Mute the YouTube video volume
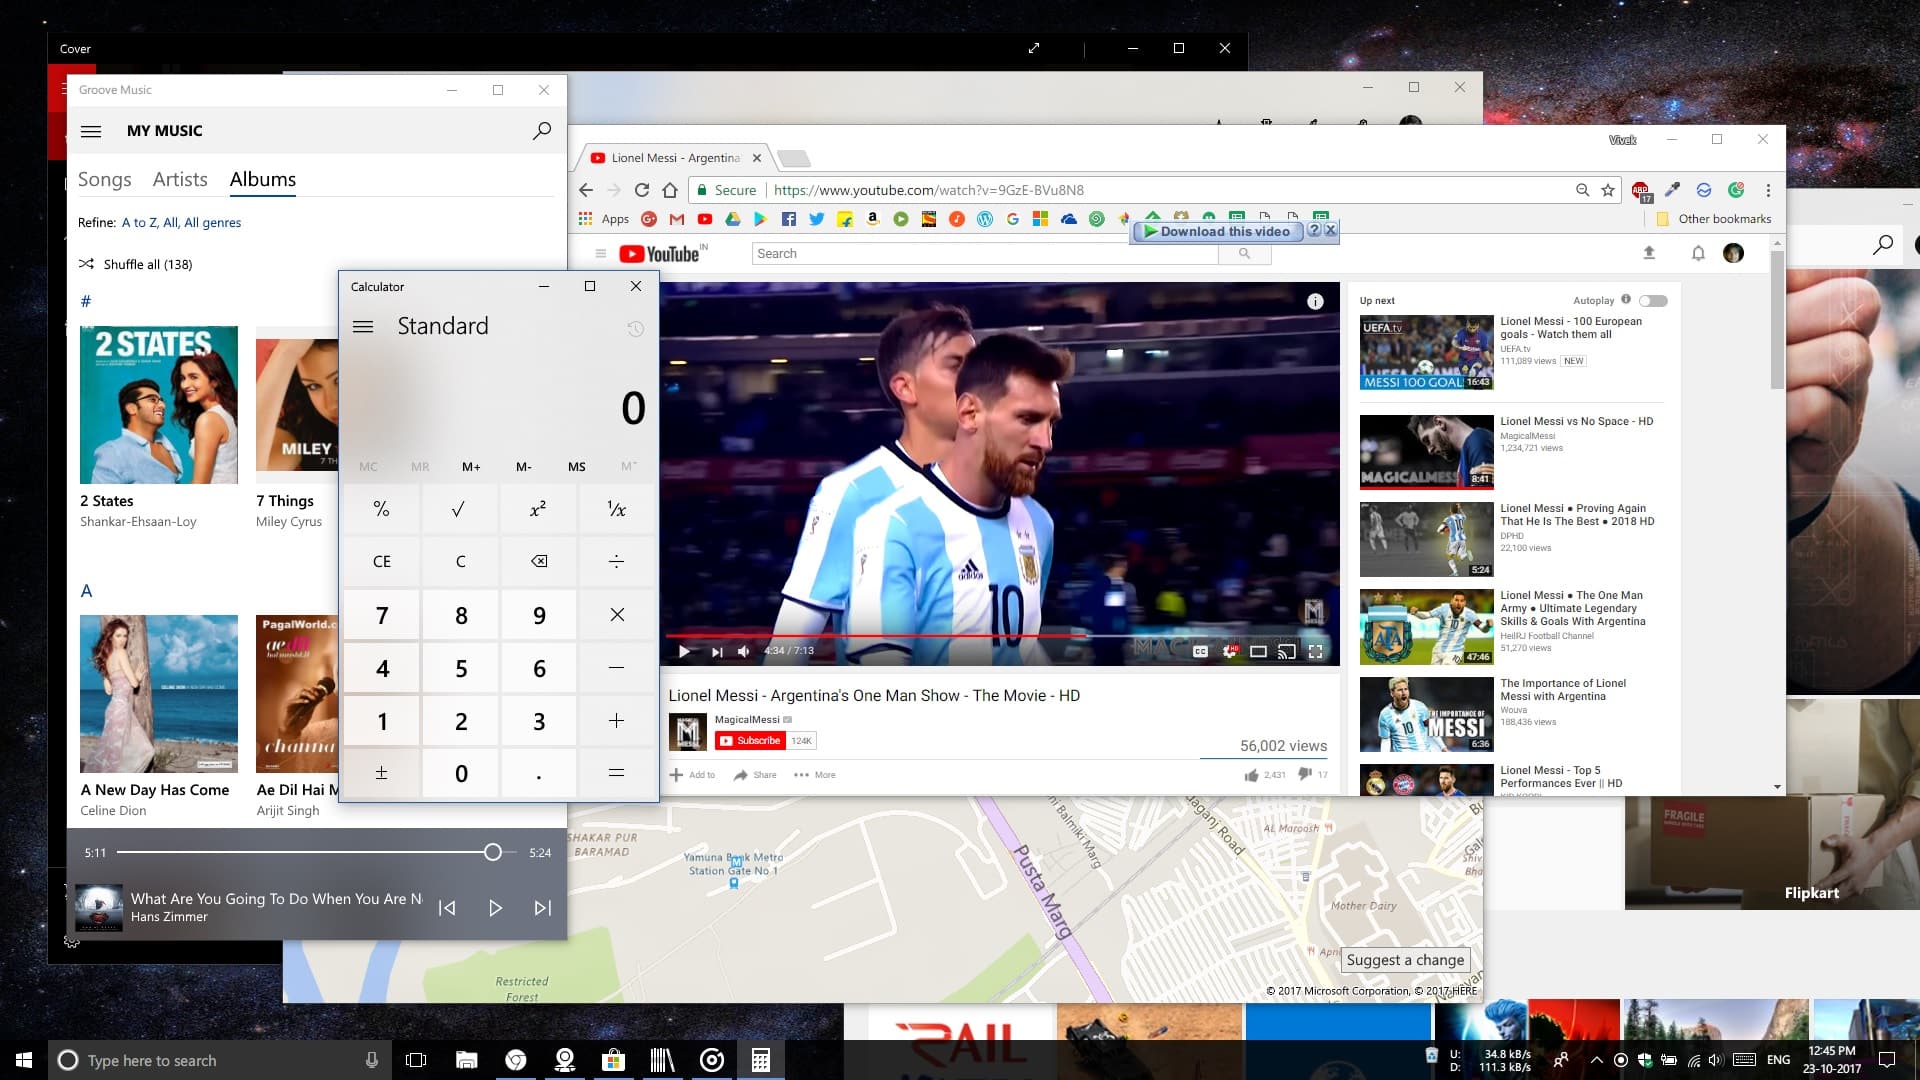Screen dimensions: 1920x1080 pyautogui.click(x=744, y=651)
